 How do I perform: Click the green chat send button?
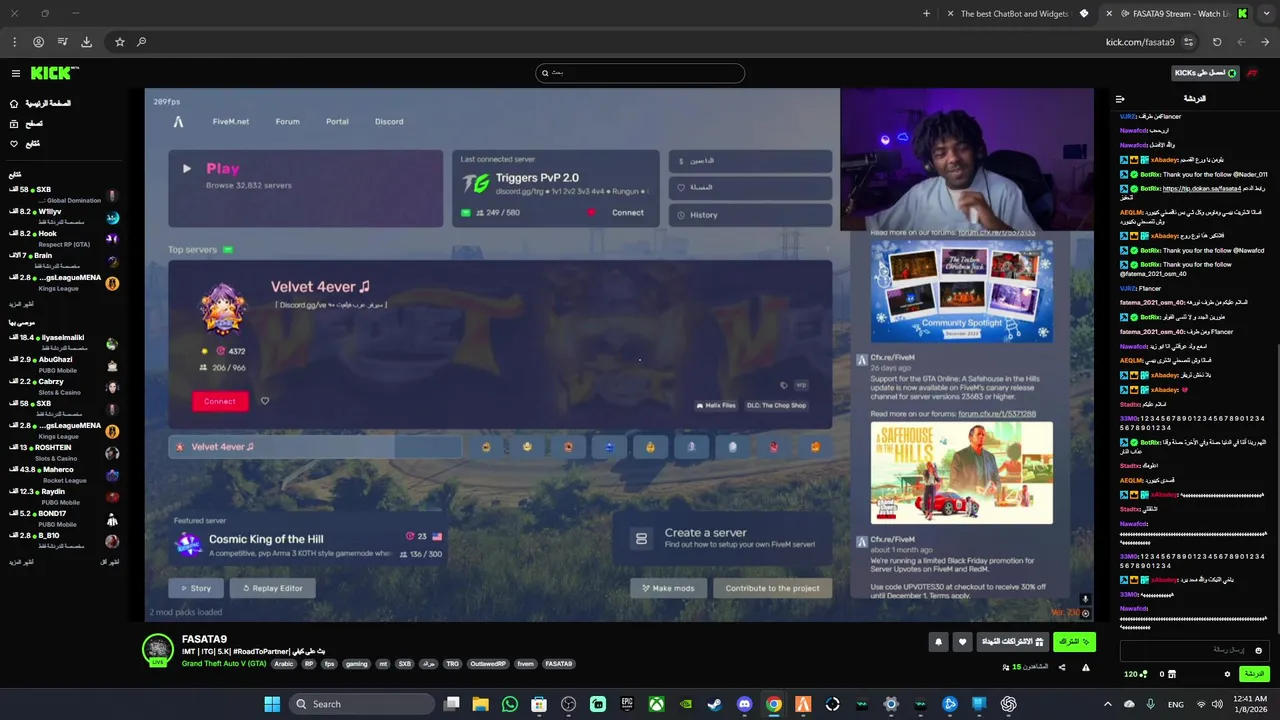(1254, 674)
